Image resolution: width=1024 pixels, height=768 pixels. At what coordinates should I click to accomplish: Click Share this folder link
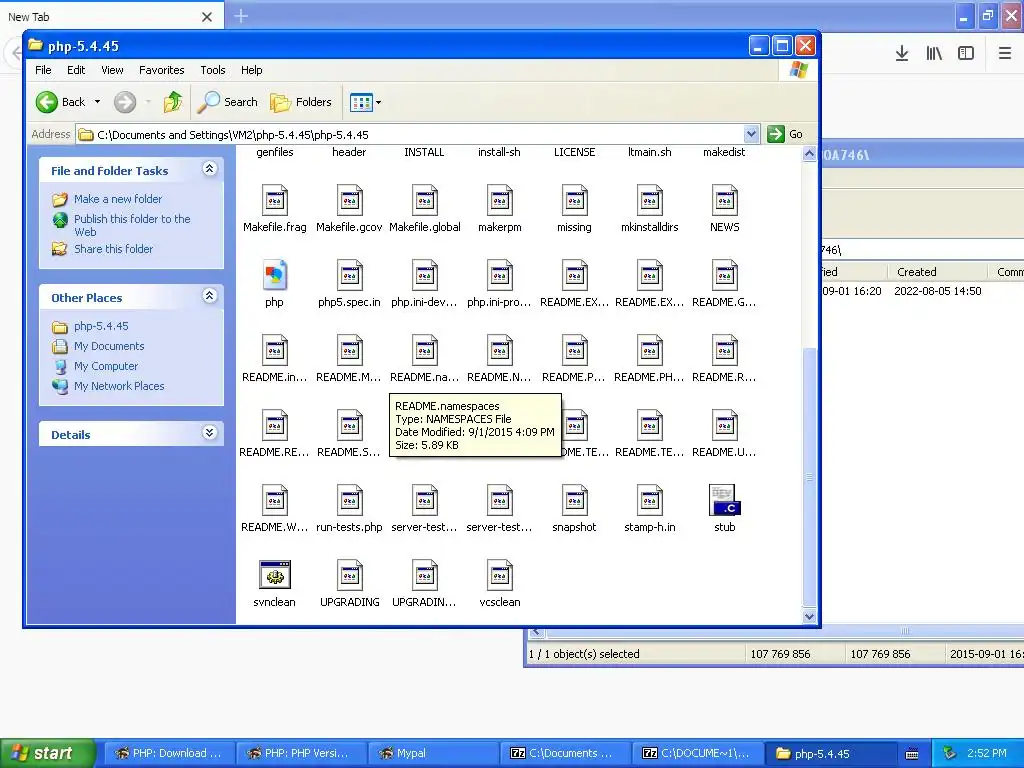113,249
